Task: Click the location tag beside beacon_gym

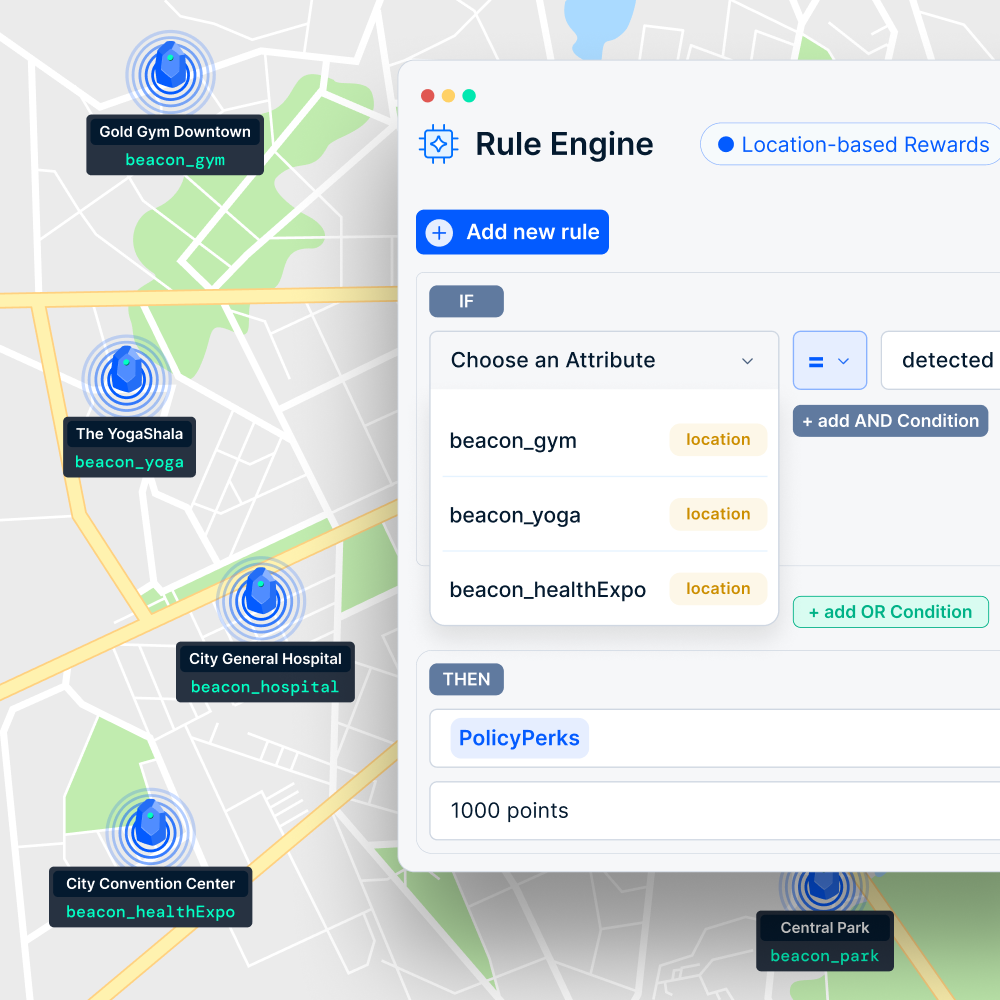Action: click(718, 439)
